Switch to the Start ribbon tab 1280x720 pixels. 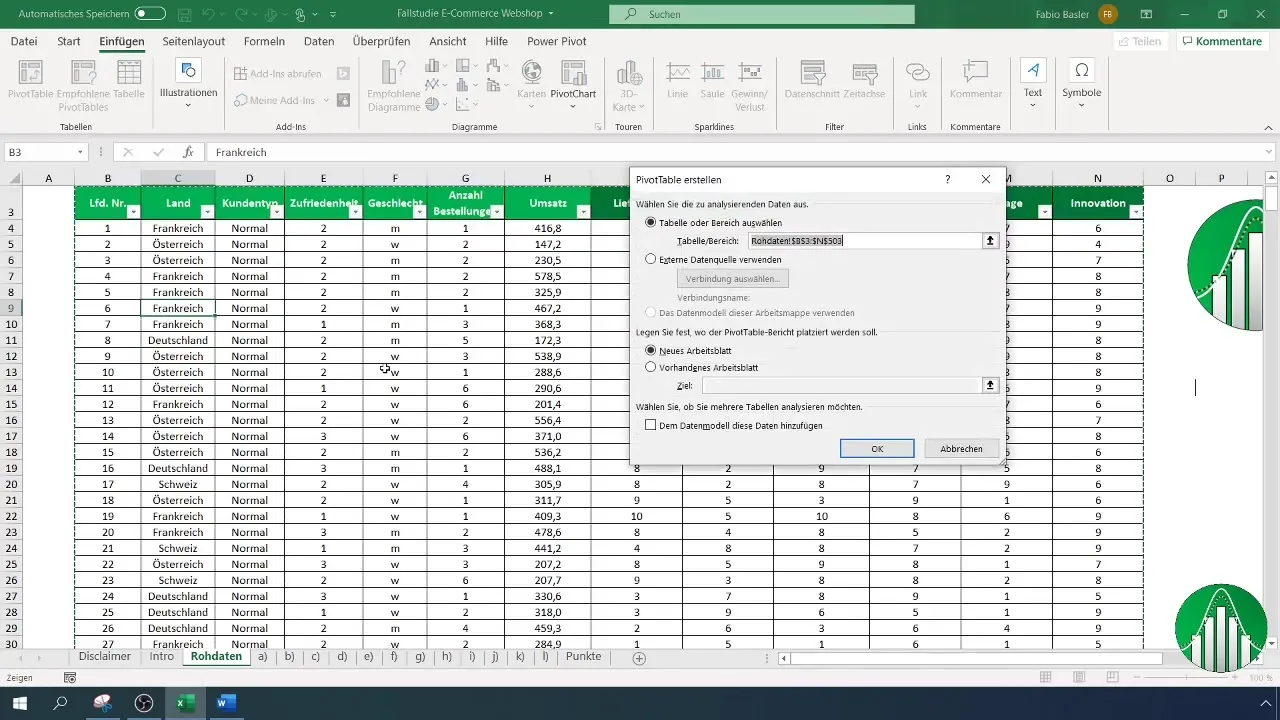(69, 41)
